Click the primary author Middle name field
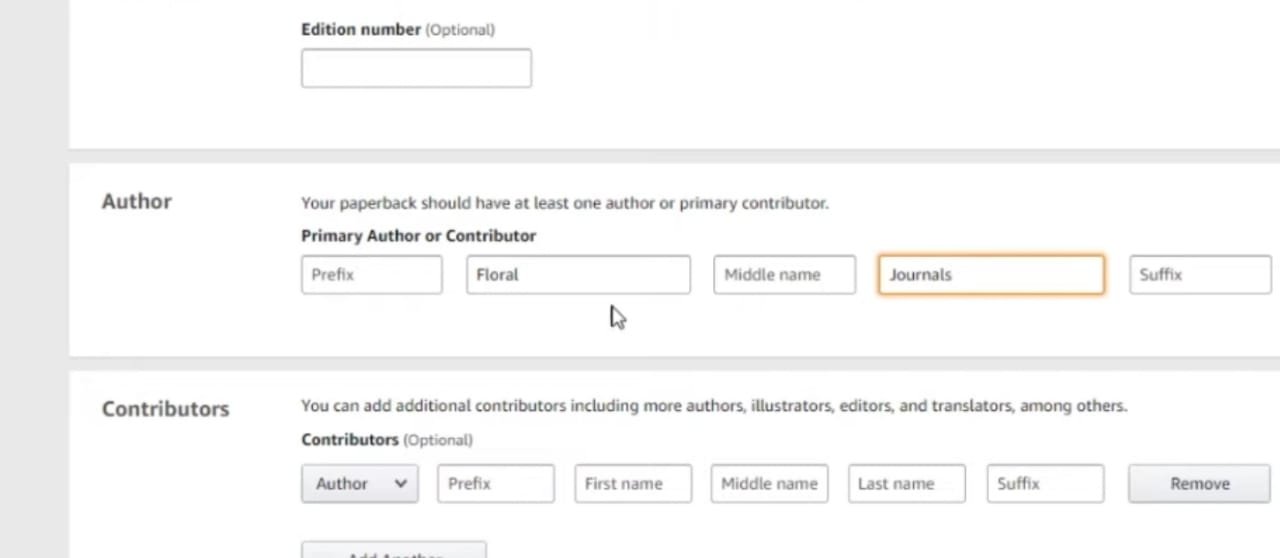Image resolution: width=1280 pixels, height=558 pixels. [x=784, y=275]
